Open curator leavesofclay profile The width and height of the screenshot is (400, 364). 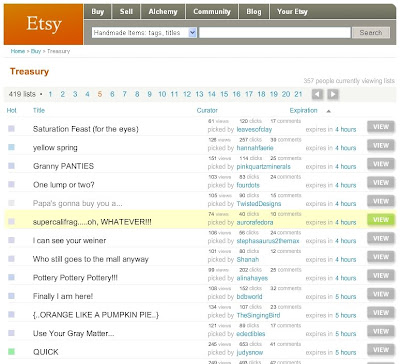(254, 129)
